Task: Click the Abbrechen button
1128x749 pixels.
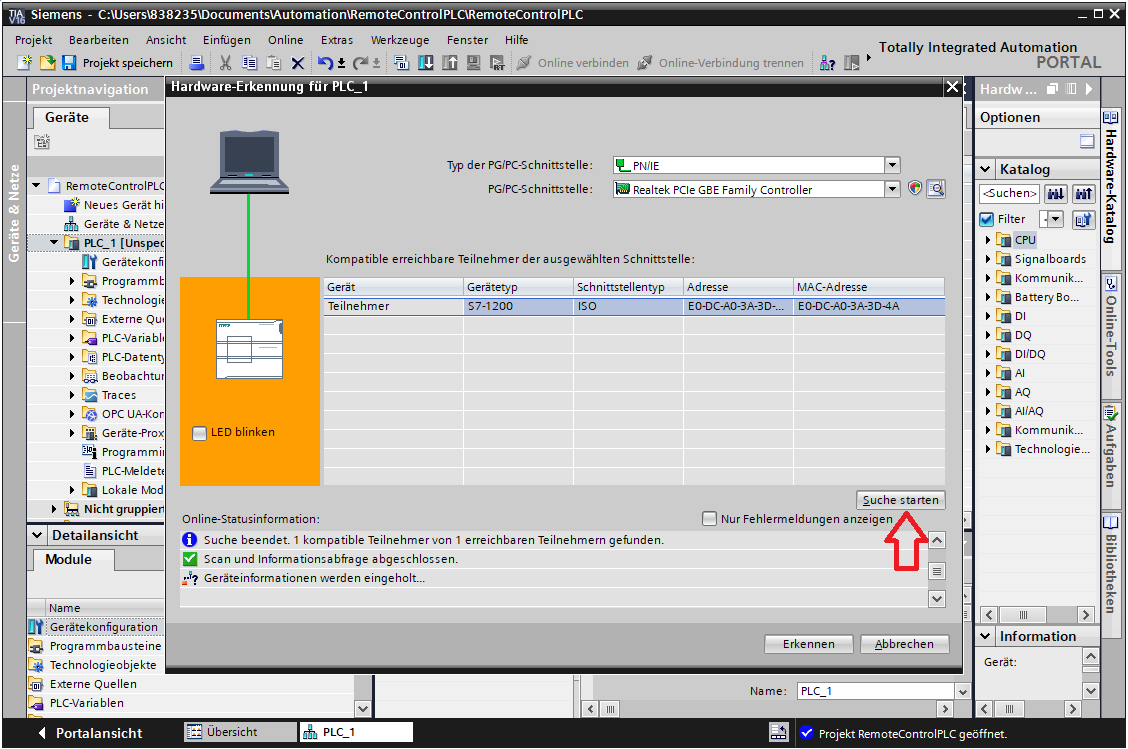Action: click(904, 644)
